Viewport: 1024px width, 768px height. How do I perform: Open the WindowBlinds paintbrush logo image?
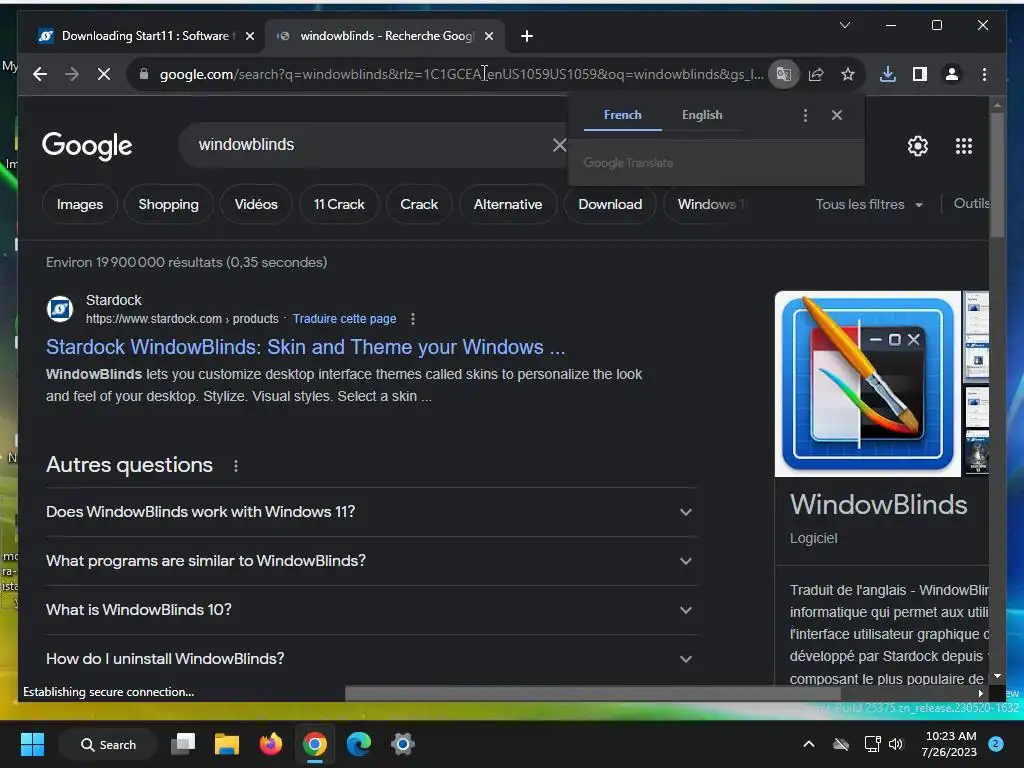[867, 384]
